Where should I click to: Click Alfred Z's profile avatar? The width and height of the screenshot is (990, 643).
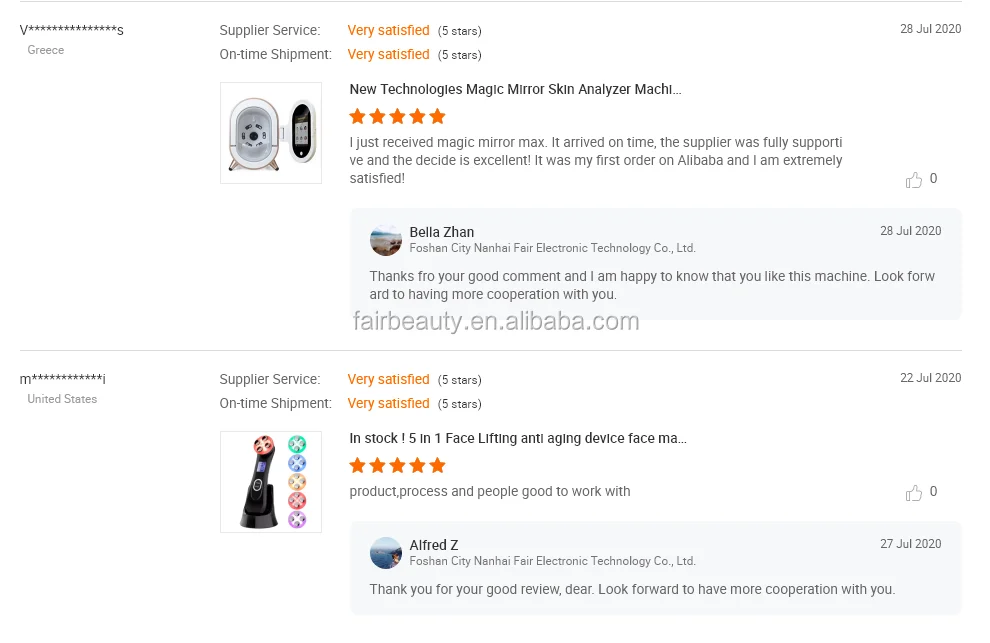pyautogui.click(x=385, y=553)
